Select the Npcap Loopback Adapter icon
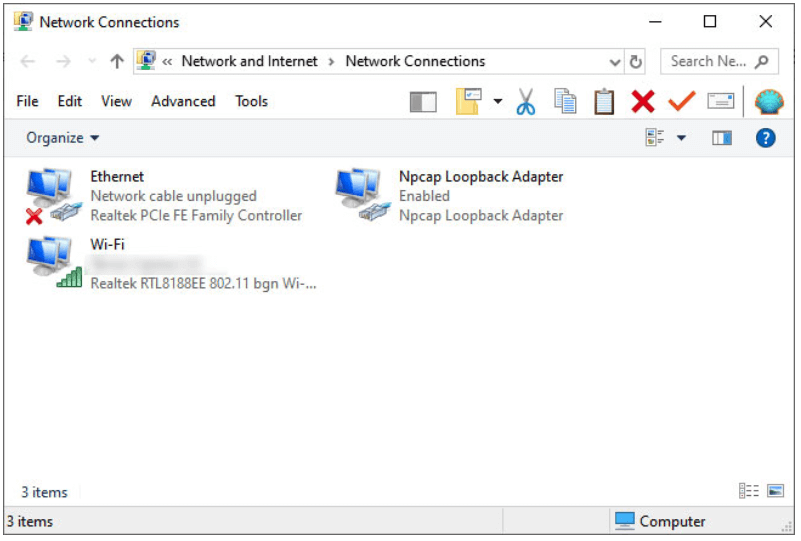Screen dimensions: 801x541 (364, 196)
